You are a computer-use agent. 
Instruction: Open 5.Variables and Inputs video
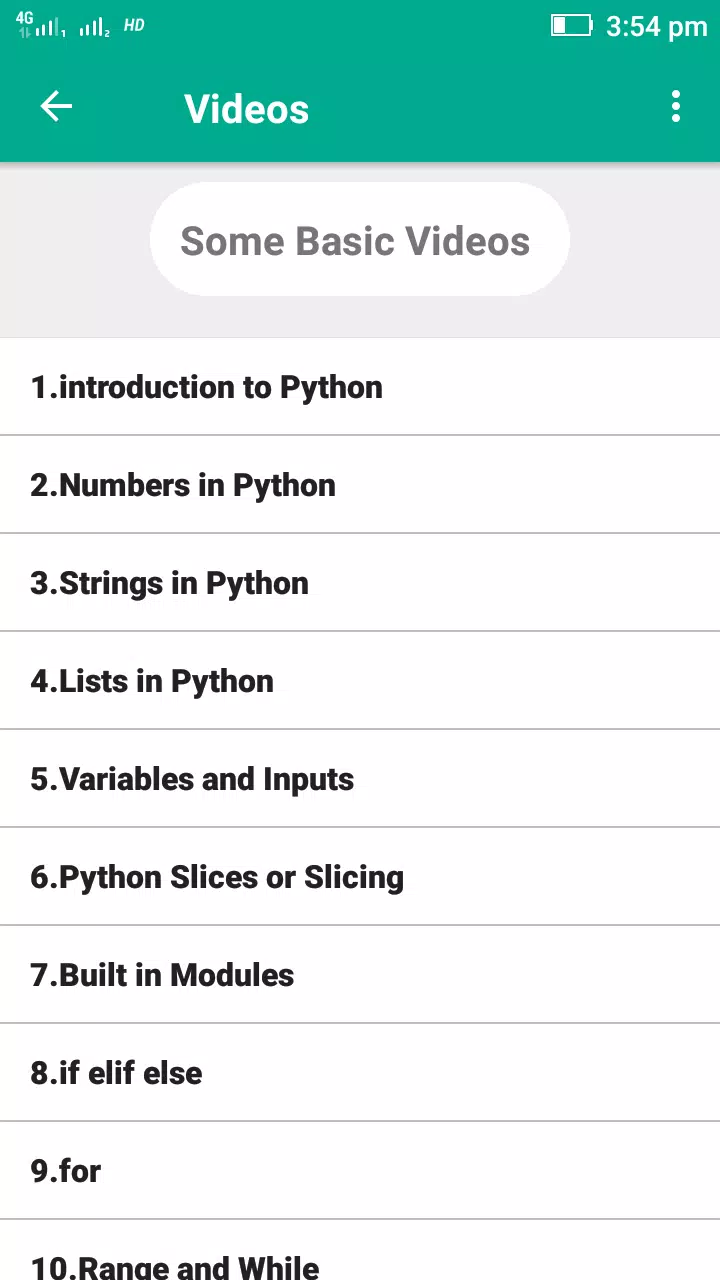(360, 779)
